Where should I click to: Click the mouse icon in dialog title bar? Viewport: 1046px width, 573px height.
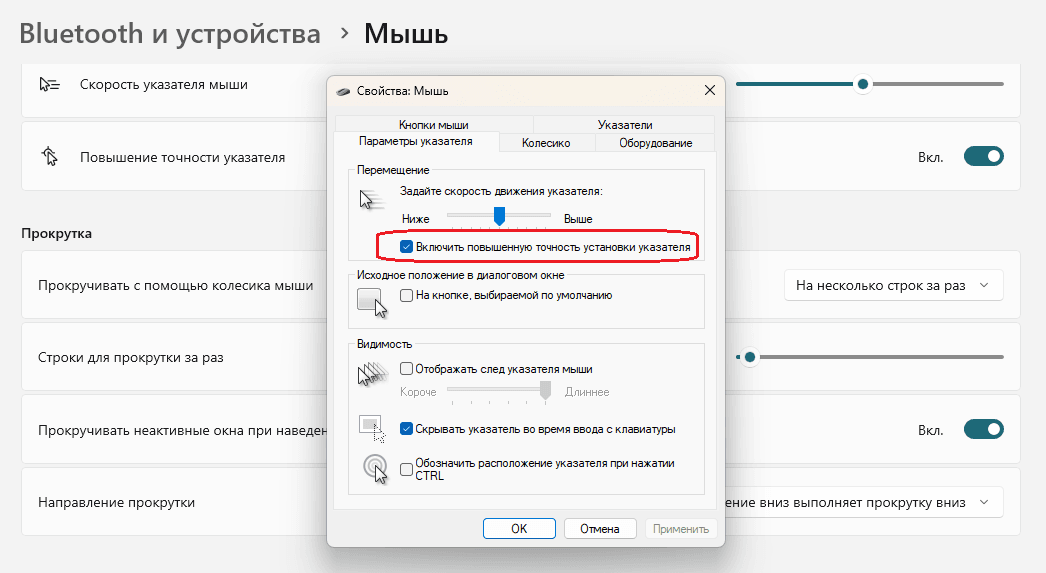pos(344,91)
